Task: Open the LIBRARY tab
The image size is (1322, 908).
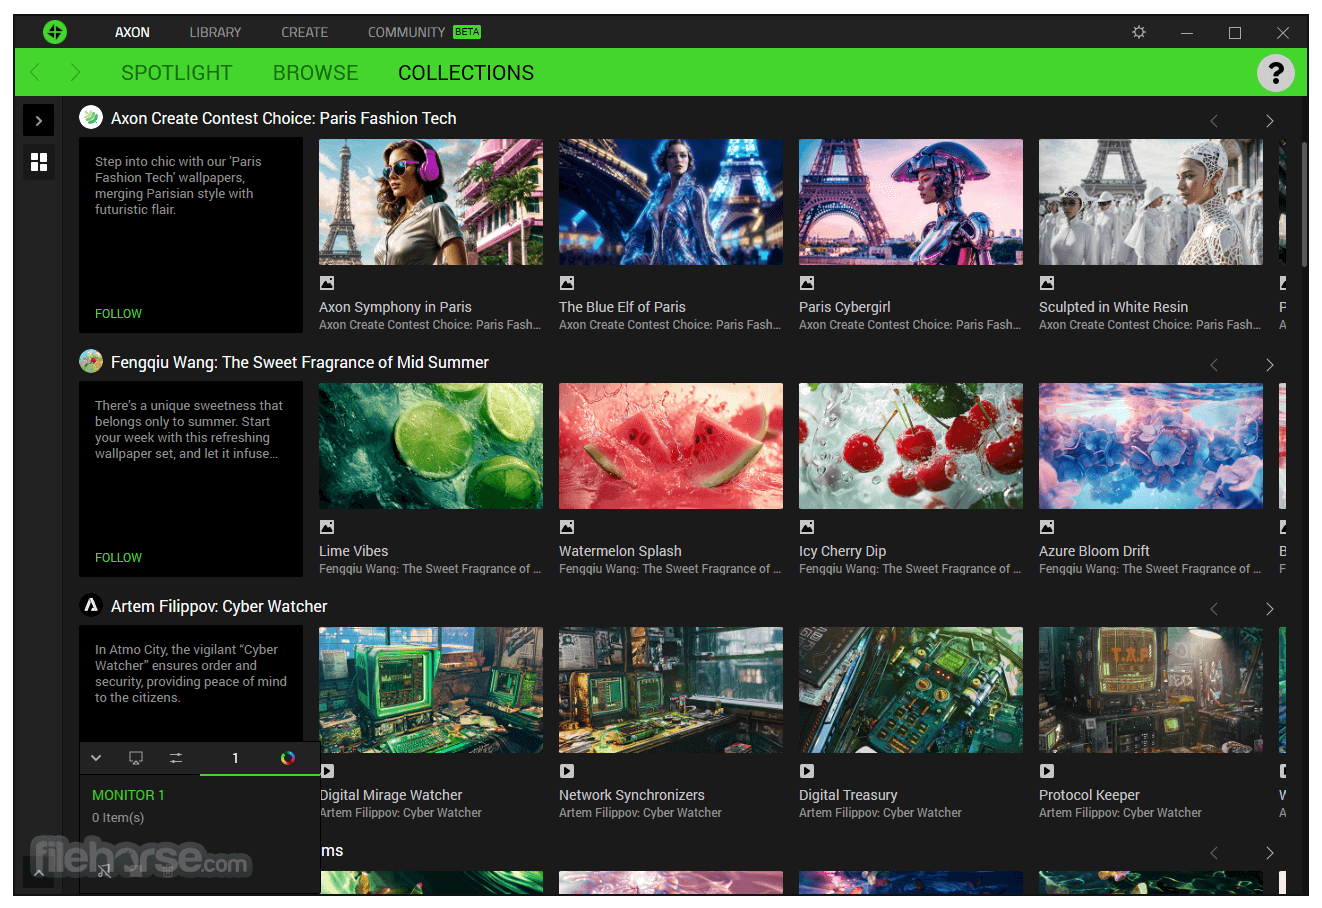Action: point(215,32)
